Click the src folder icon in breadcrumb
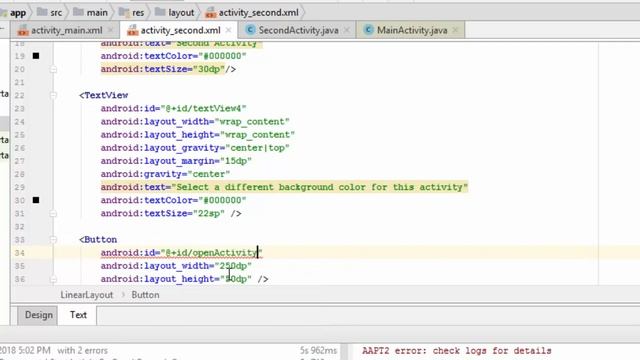The image size is (640, 360). tap(42, 12)
